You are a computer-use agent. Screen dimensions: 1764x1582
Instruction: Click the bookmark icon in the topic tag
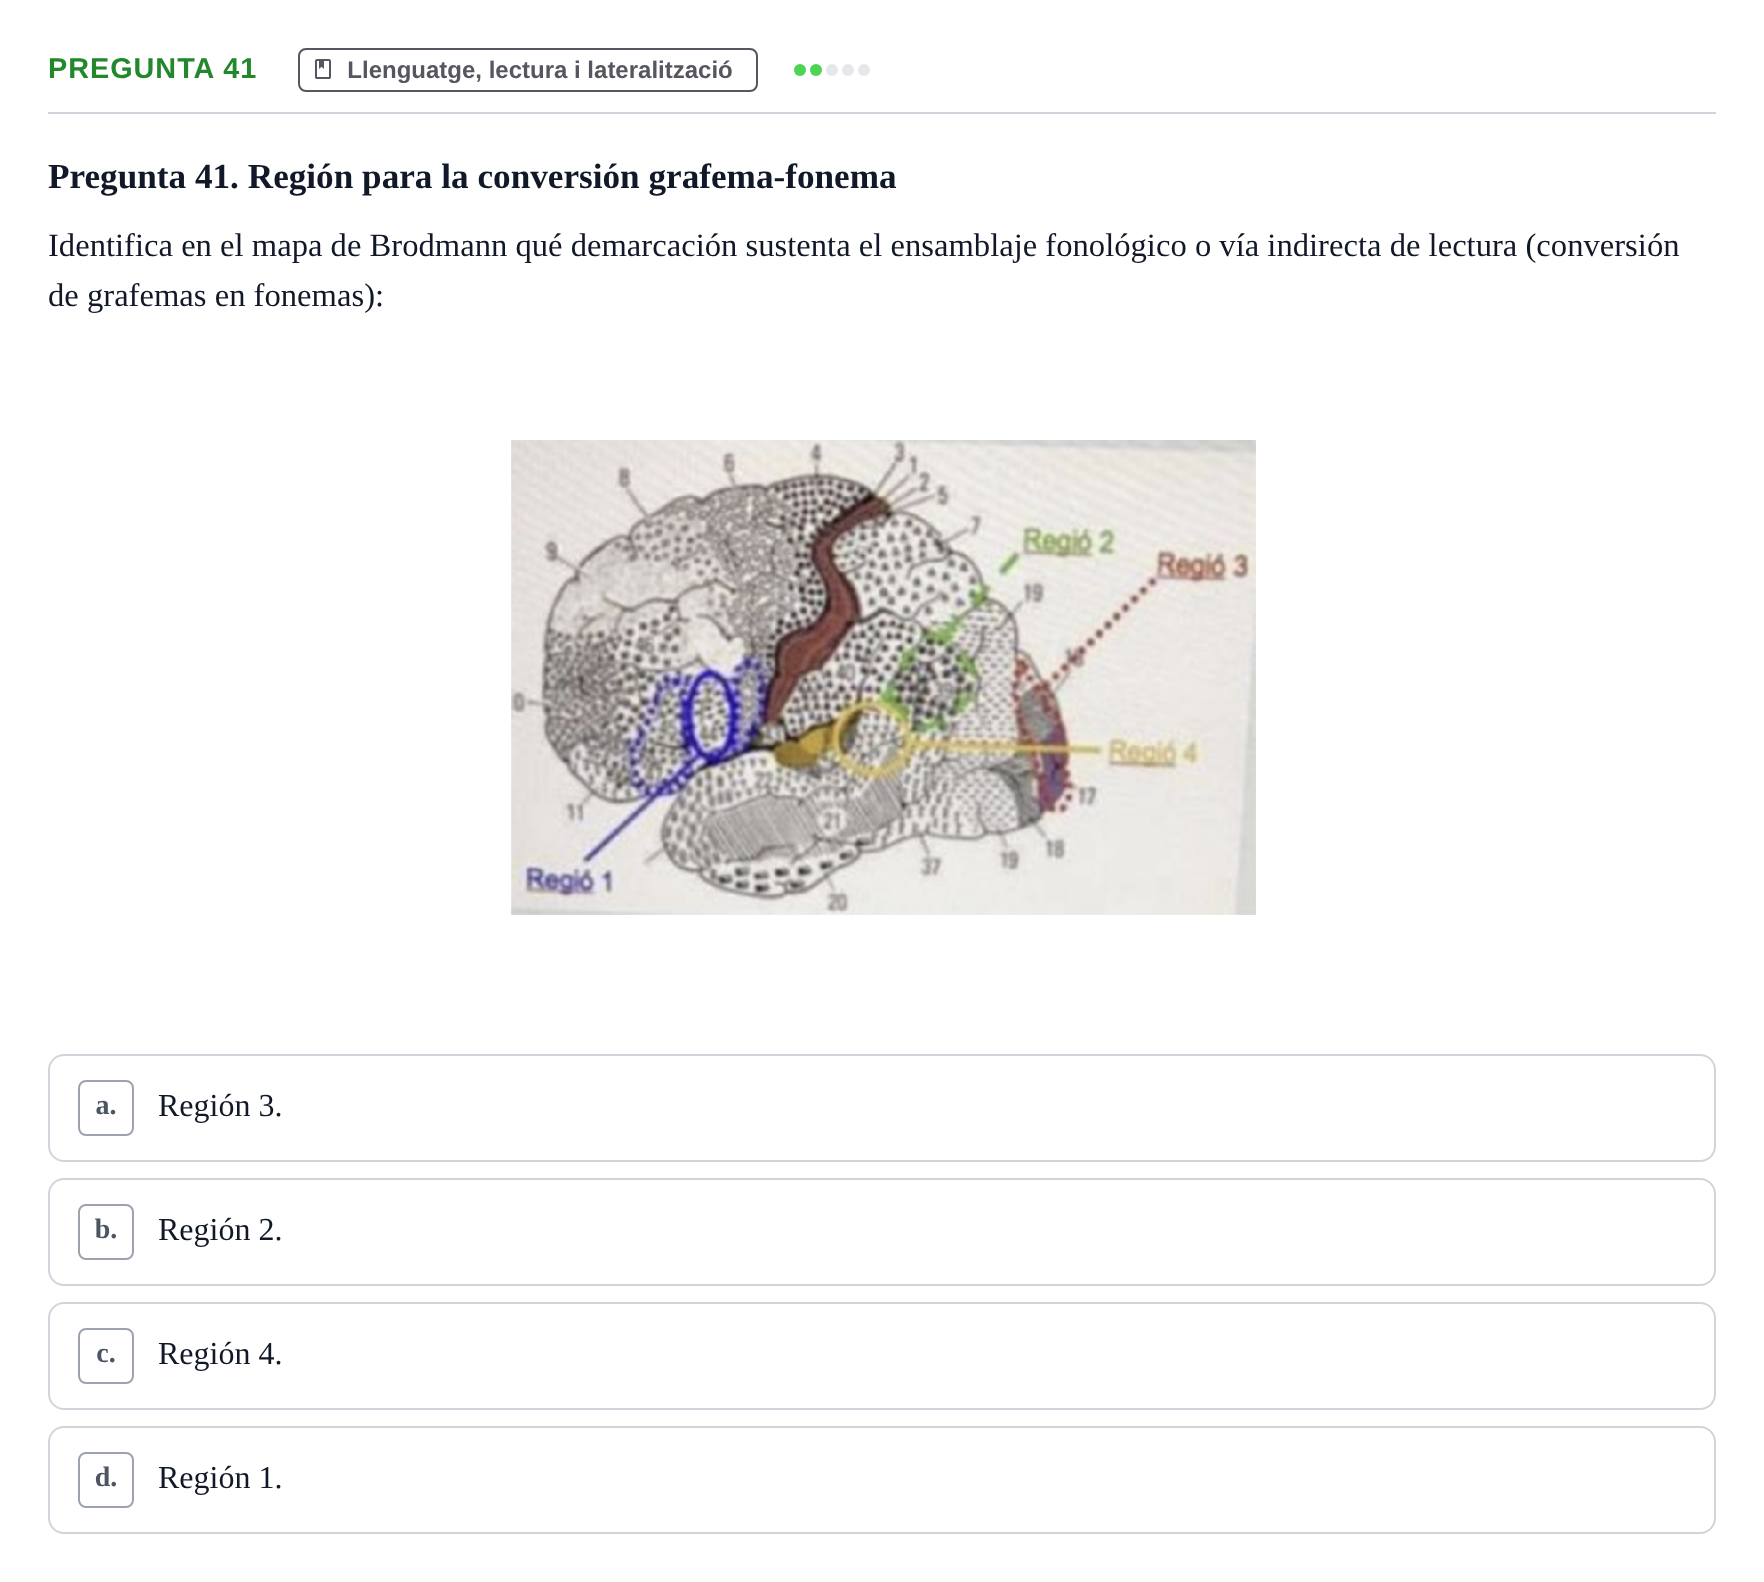tap(323, 70)
